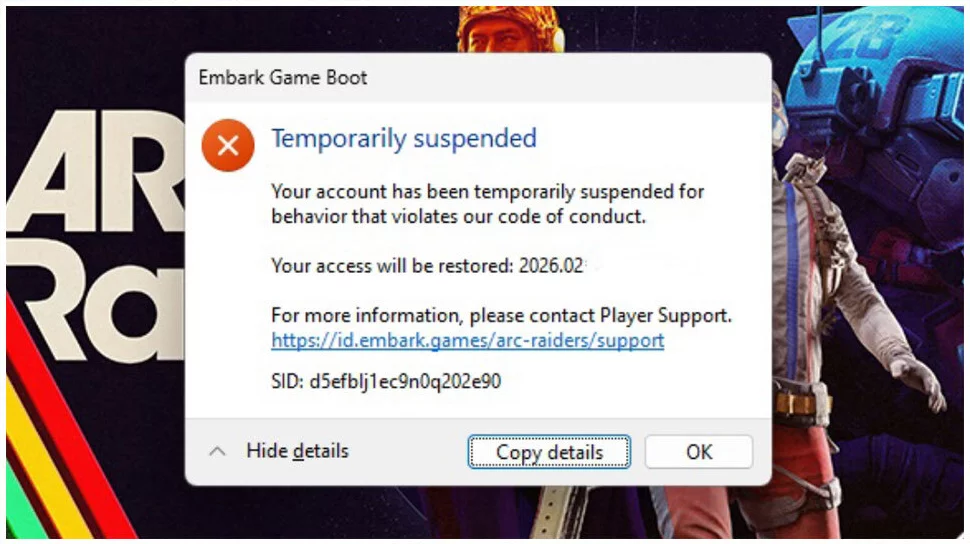Click the contact Player Support text line
This screenshot has height=544, width=970.
pos(501,316)
